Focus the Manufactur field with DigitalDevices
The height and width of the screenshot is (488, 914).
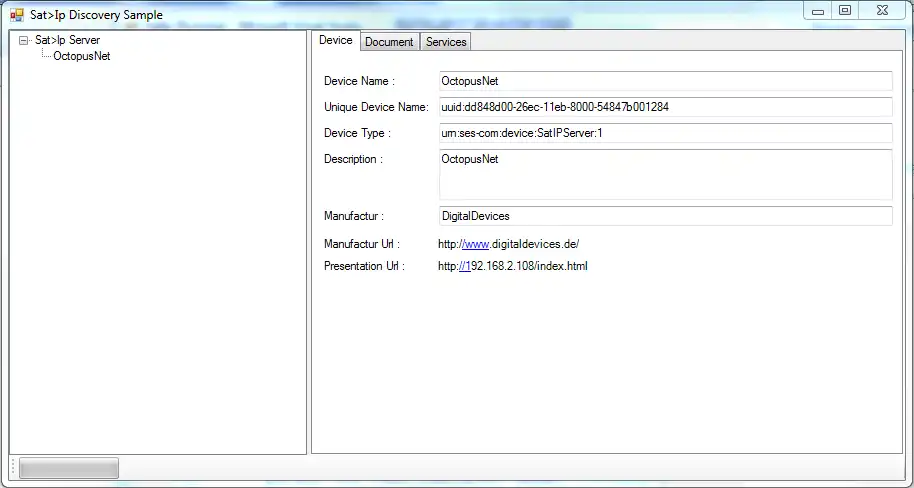(665, 216)
